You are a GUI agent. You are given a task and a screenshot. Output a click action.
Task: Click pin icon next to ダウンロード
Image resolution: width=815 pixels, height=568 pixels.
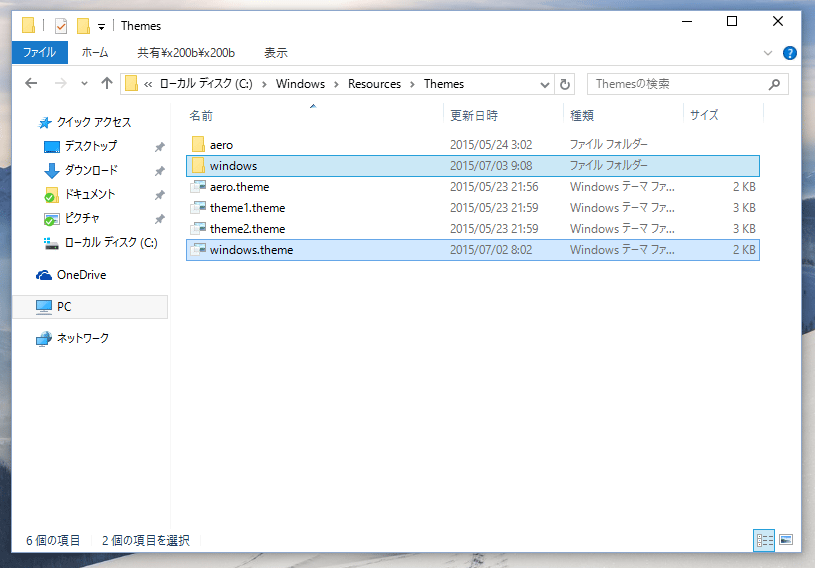click(160, 171)
